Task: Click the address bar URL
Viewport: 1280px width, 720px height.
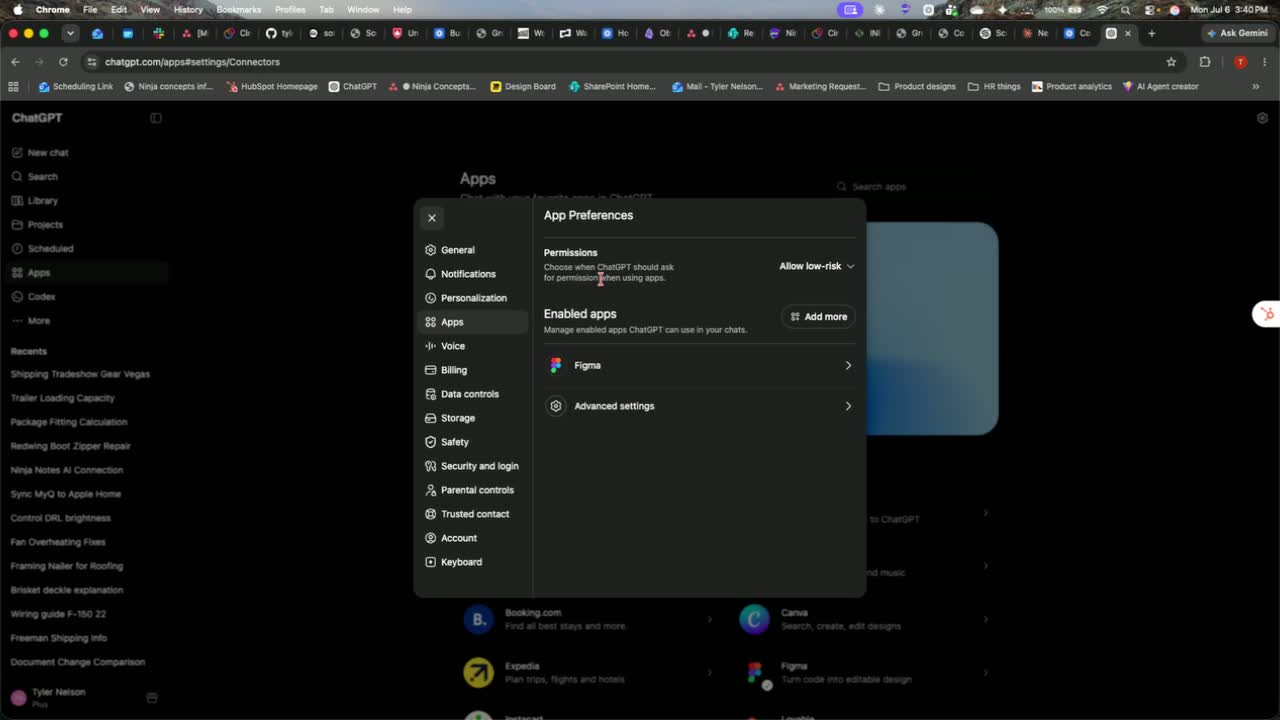Action: pyautogui.click(x=192, y=62)
